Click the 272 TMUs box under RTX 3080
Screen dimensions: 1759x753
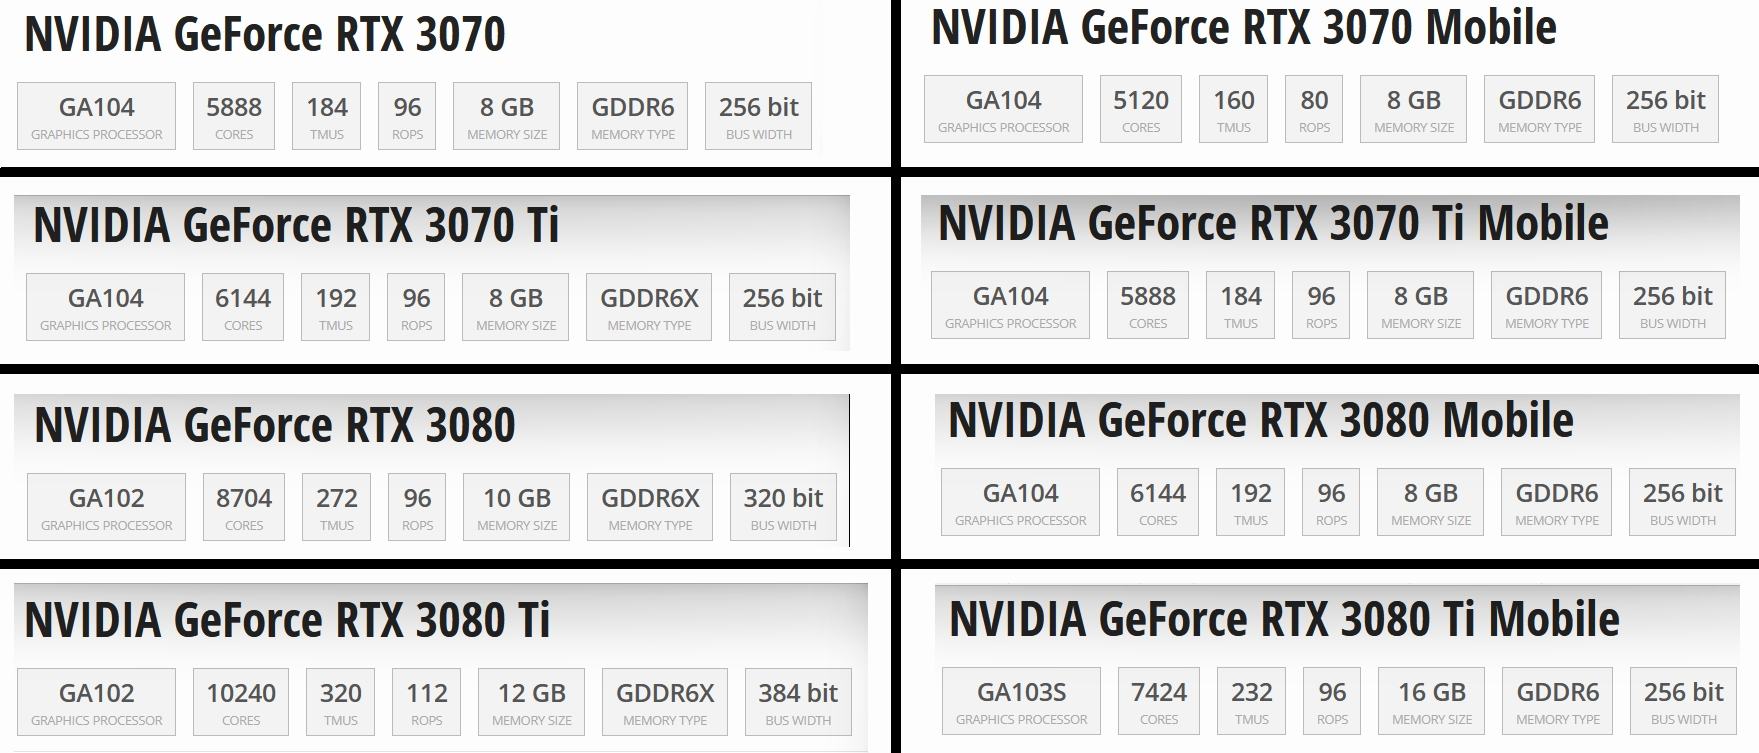[x=337, y=507]
